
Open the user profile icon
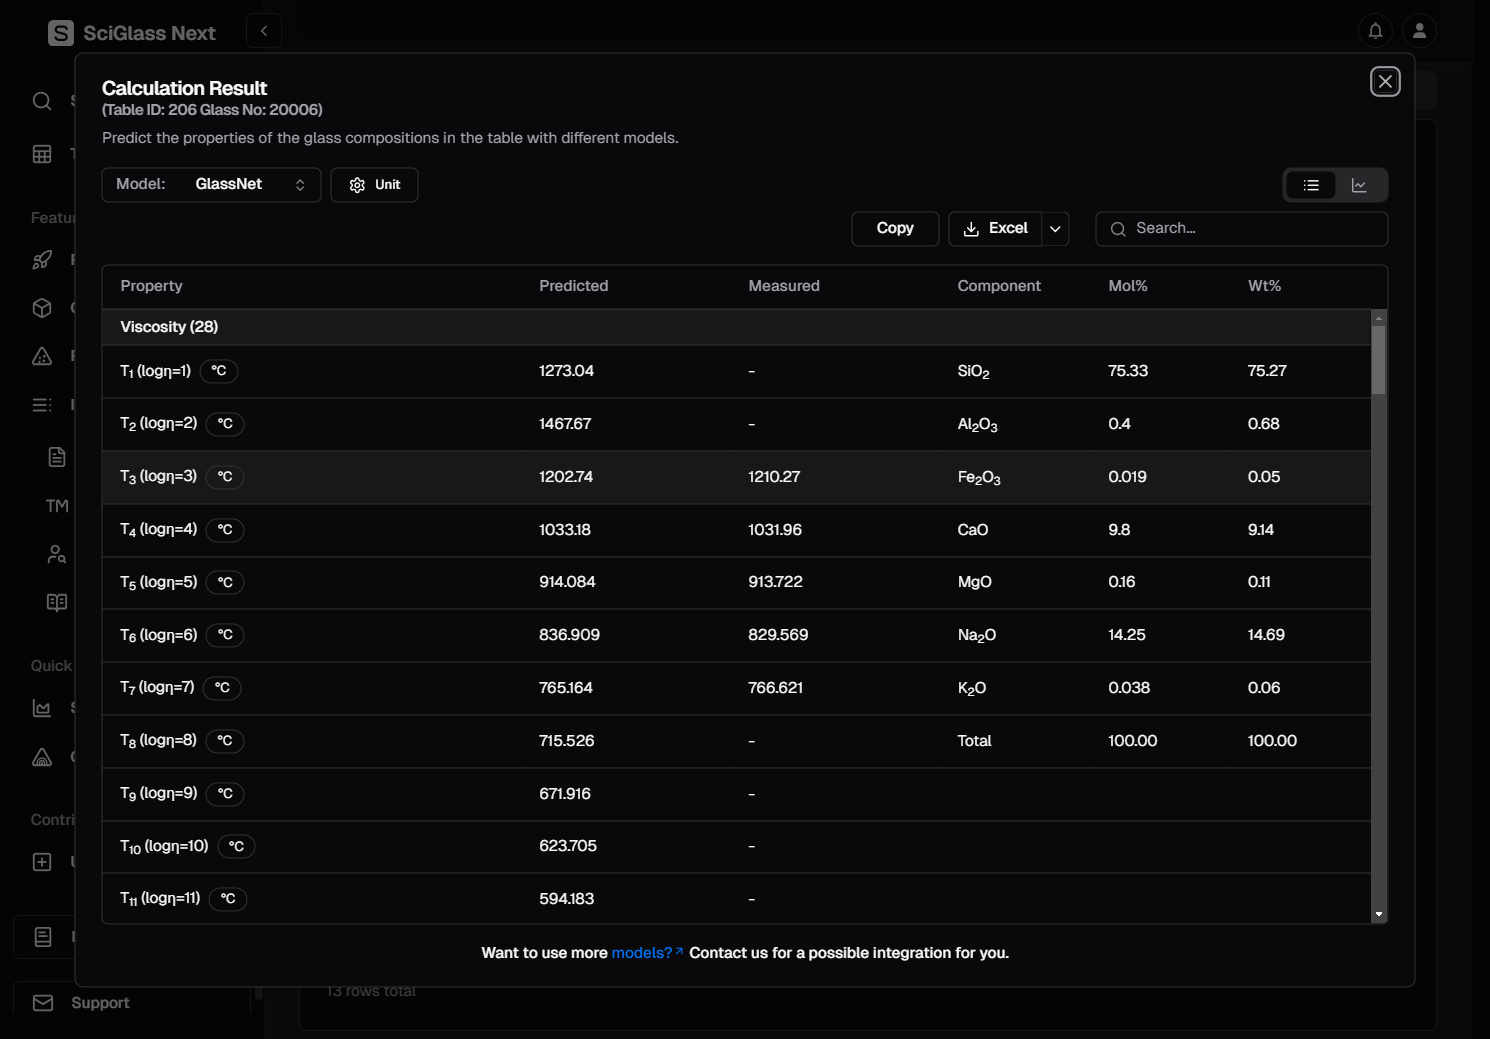(x=1419, y=31)
